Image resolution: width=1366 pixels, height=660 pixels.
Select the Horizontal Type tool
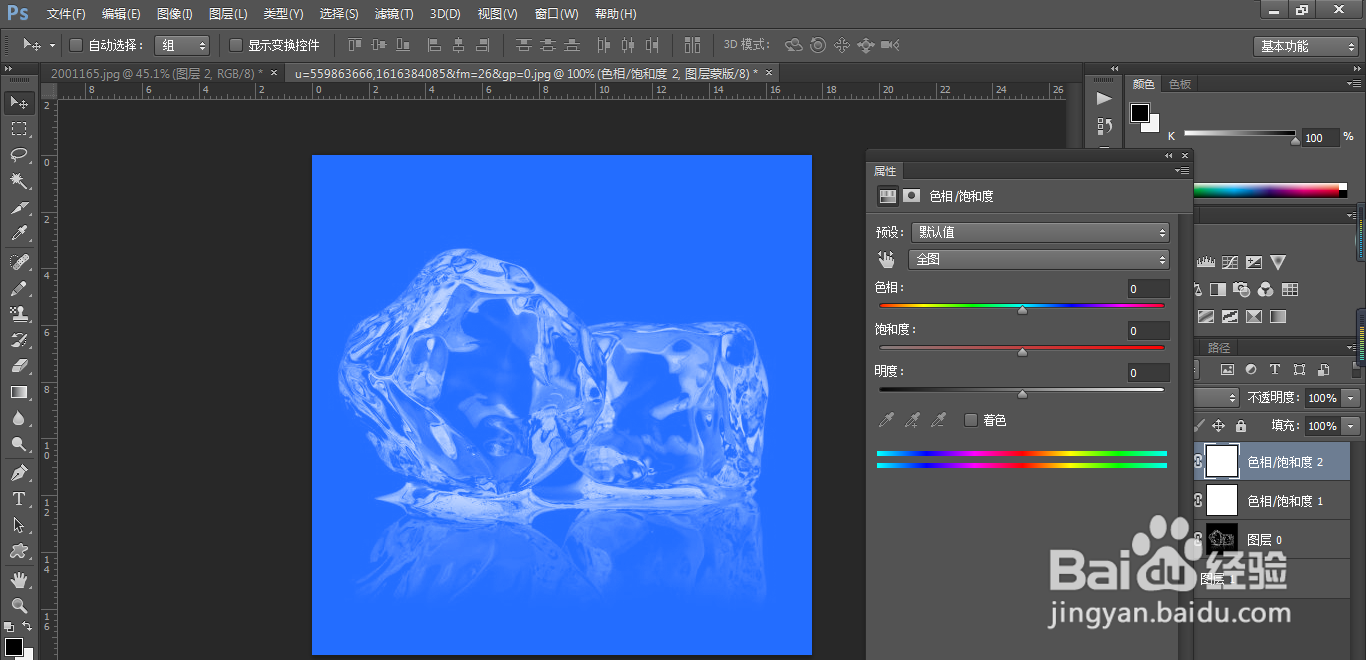pos(19,498)
